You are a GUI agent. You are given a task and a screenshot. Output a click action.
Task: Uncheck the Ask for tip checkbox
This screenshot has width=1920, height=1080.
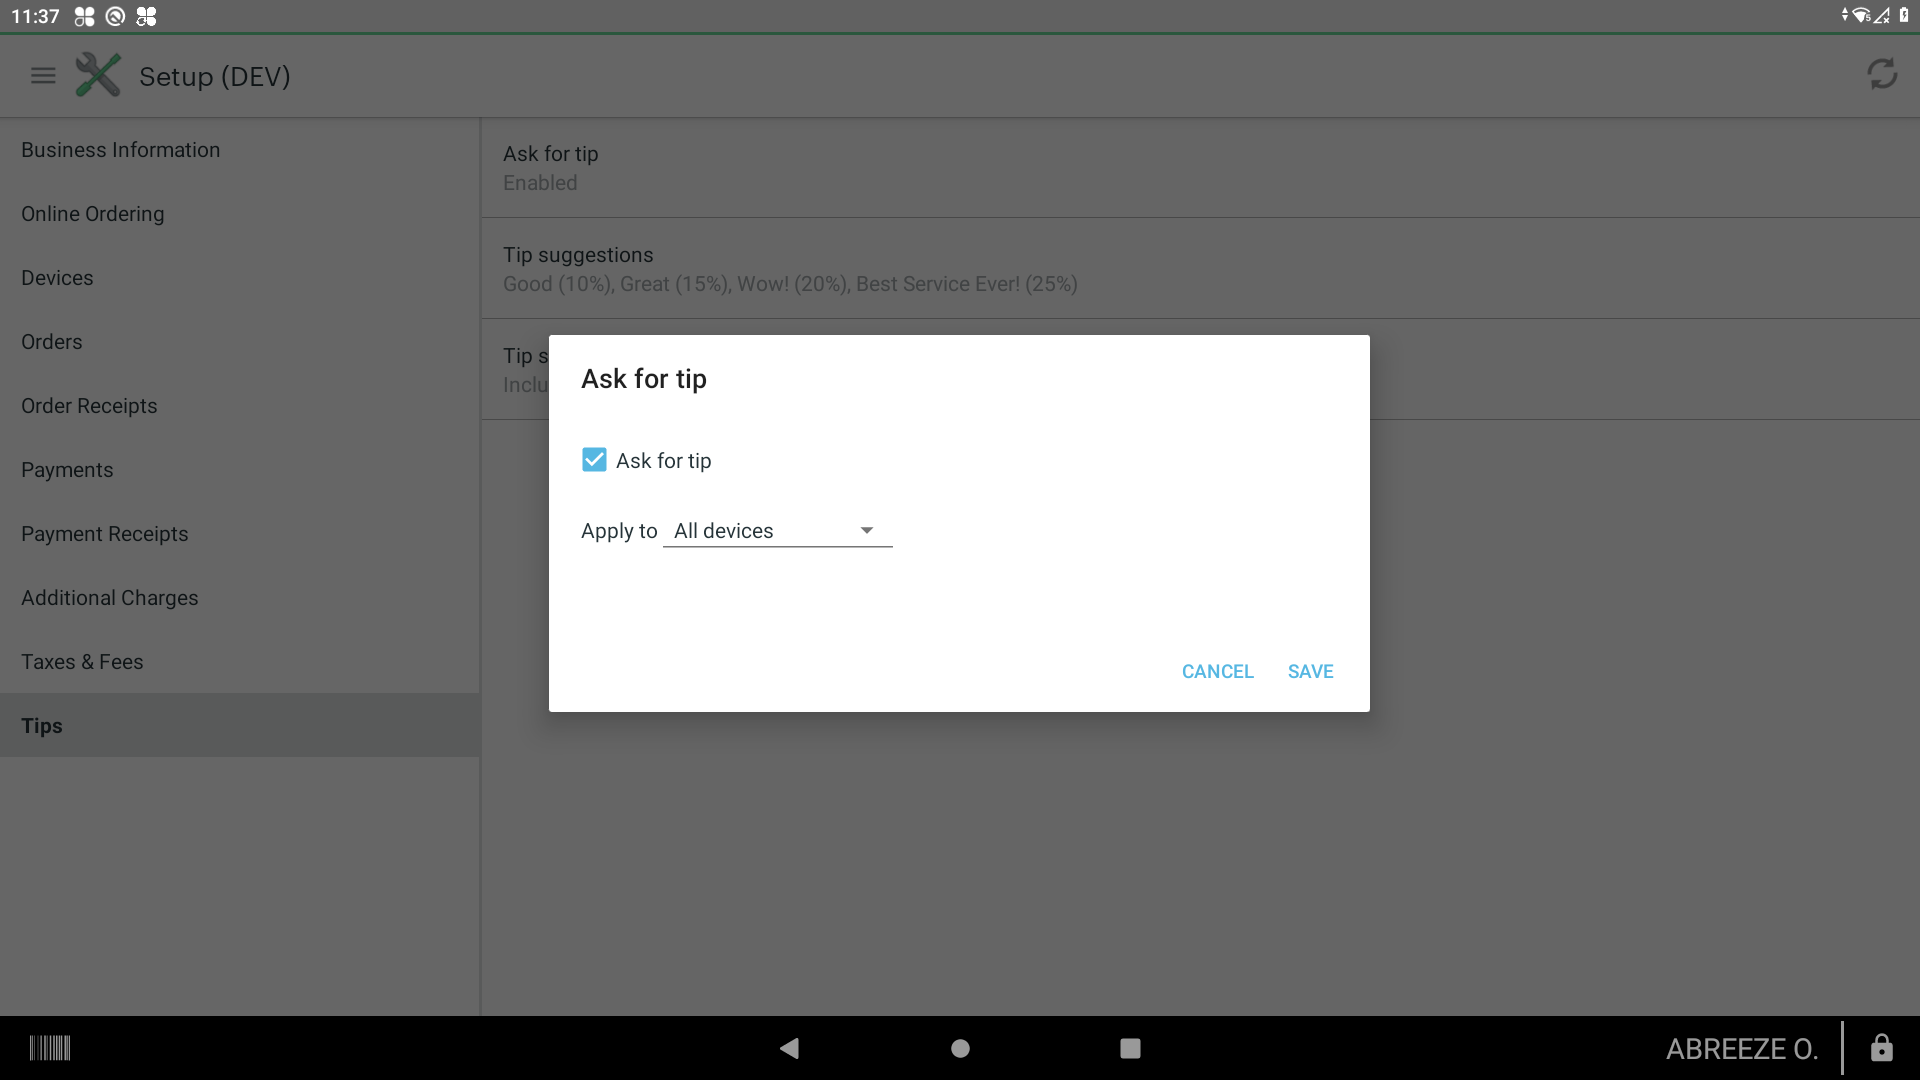click(594, 460)
